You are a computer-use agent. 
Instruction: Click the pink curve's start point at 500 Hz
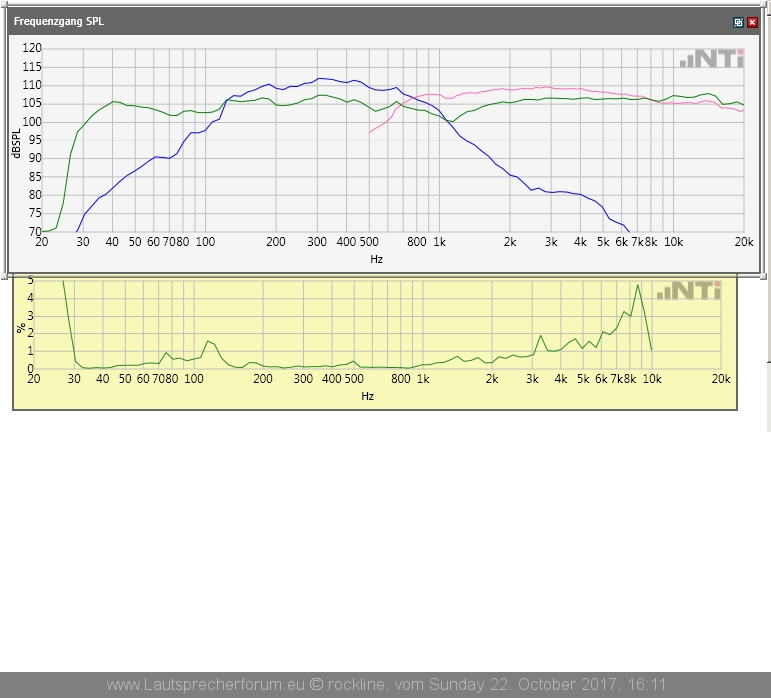point(370,132)
